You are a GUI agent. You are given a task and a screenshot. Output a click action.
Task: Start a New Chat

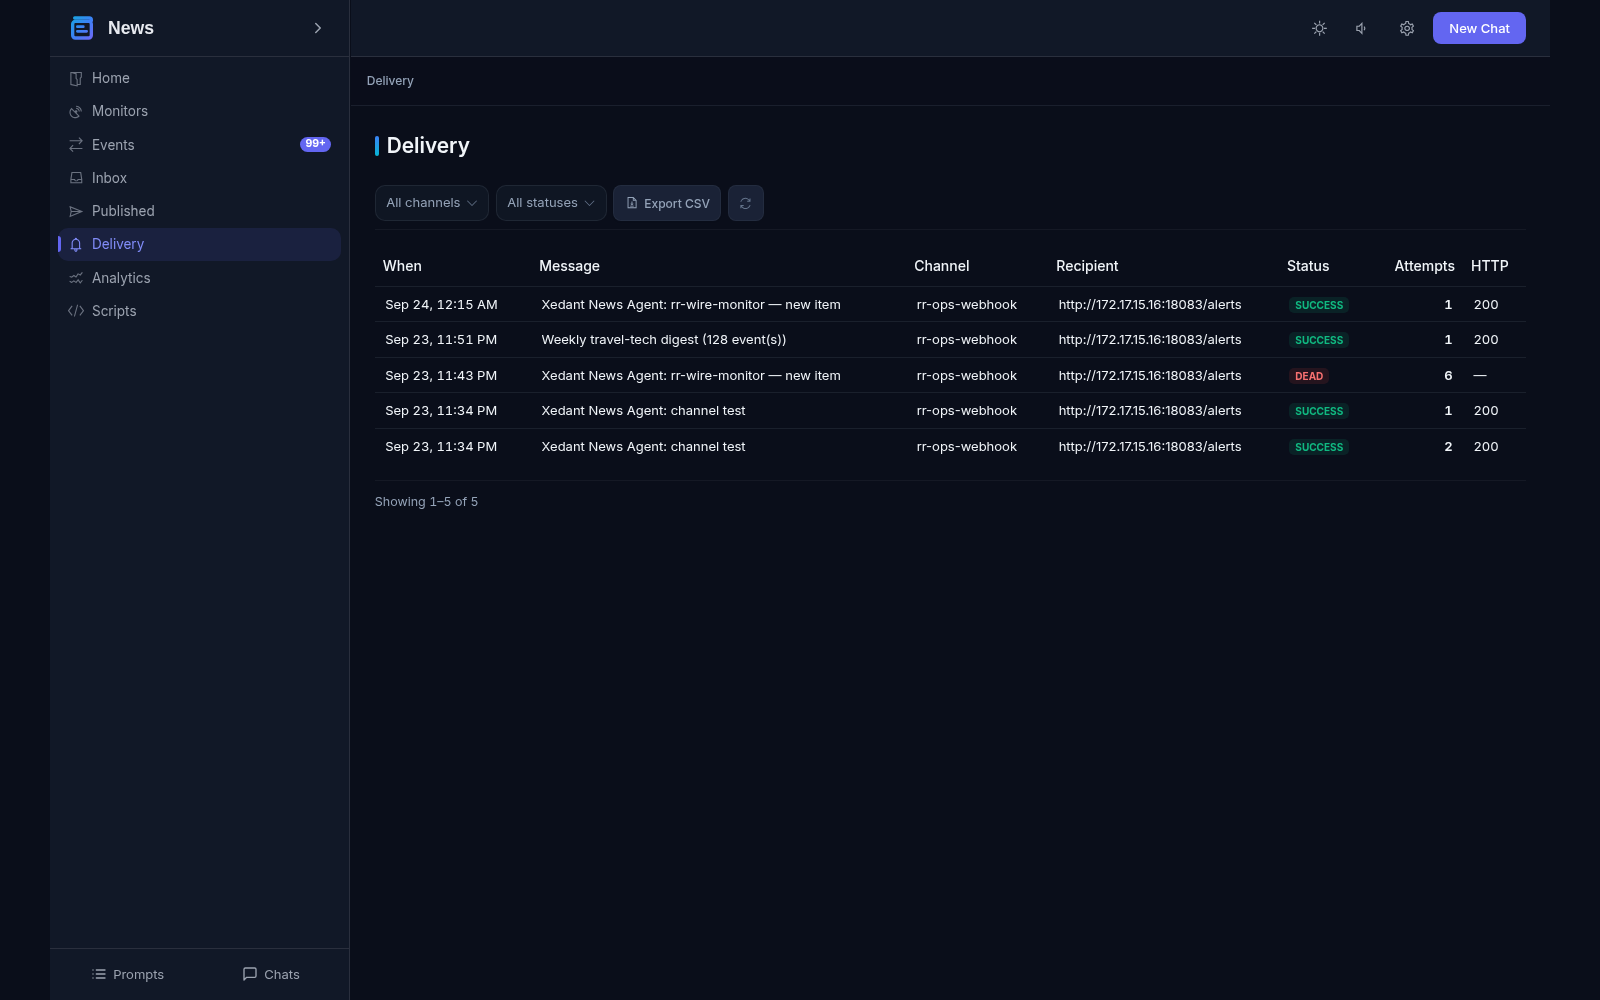pyautogui.click(x=1479, y=28)
